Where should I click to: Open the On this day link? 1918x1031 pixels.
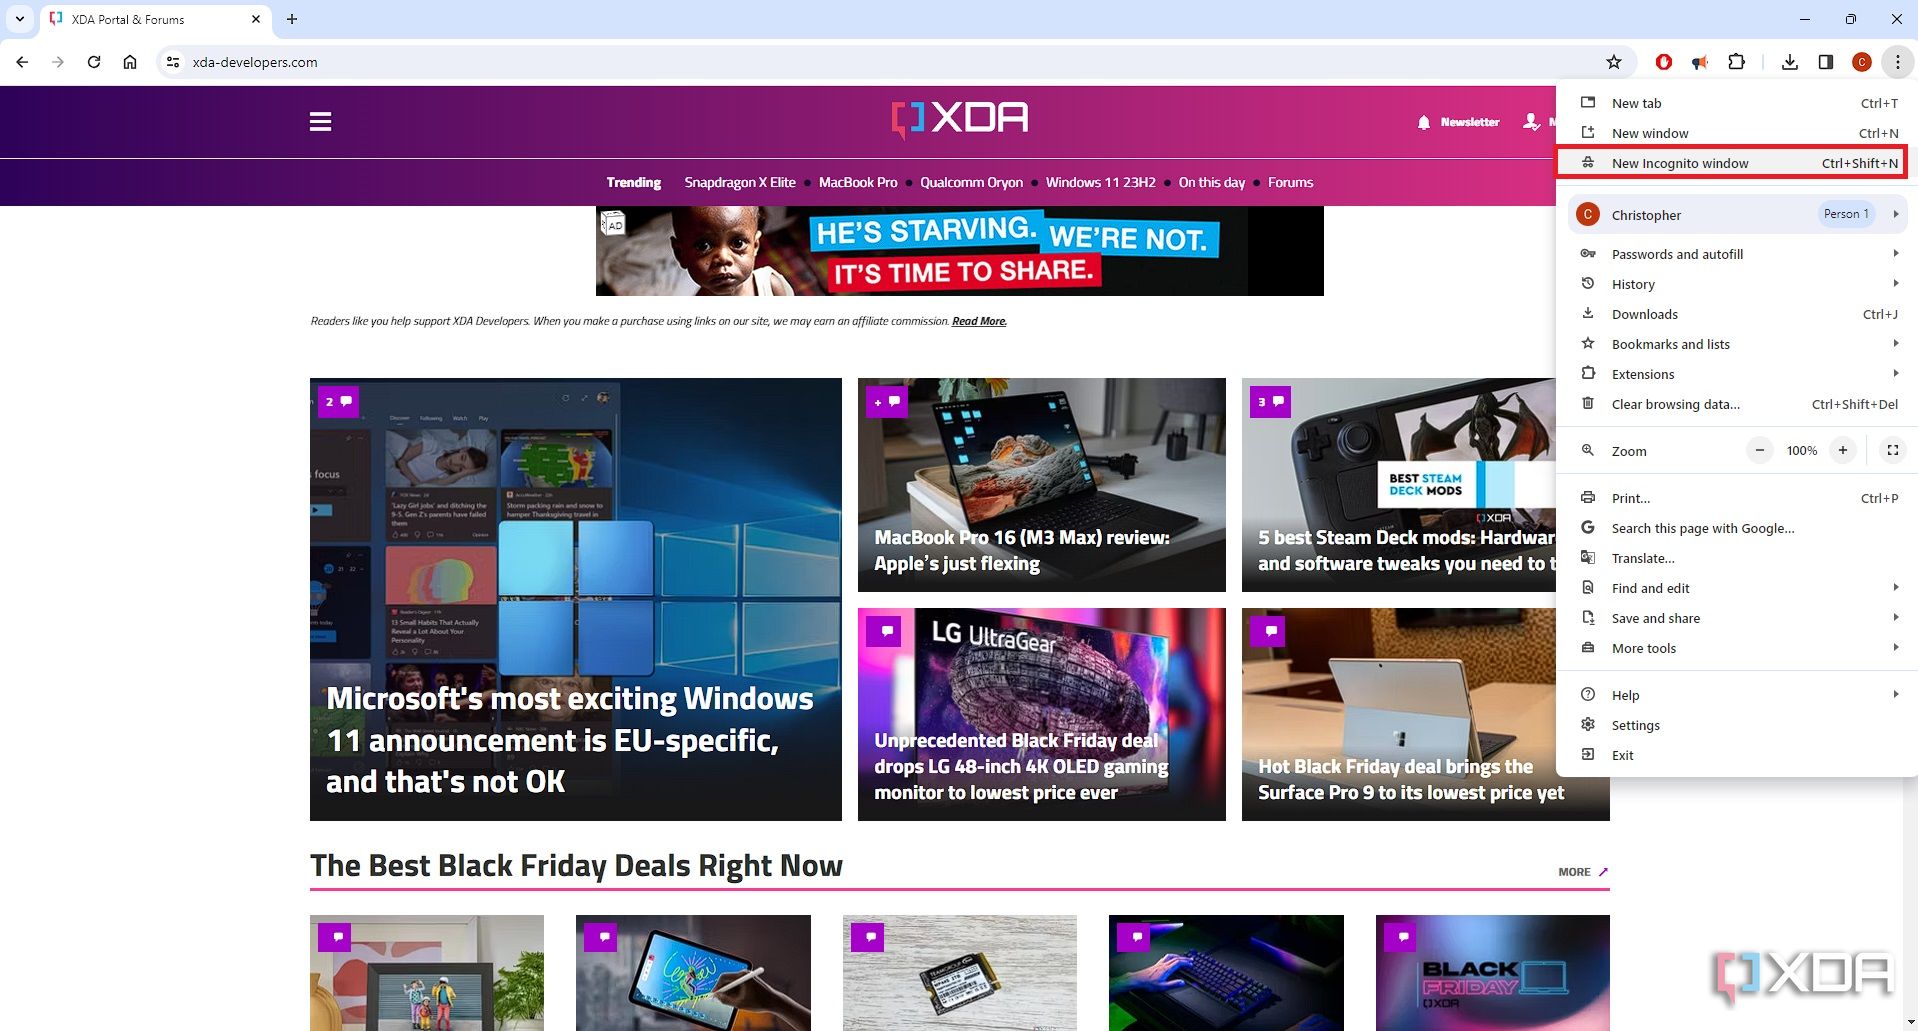coord(1211,182)
